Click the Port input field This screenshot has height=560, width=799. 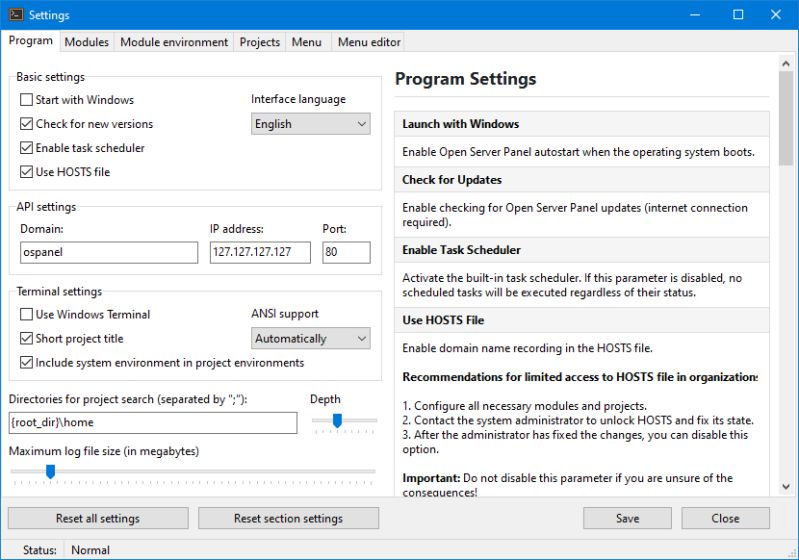coord(346,252)
